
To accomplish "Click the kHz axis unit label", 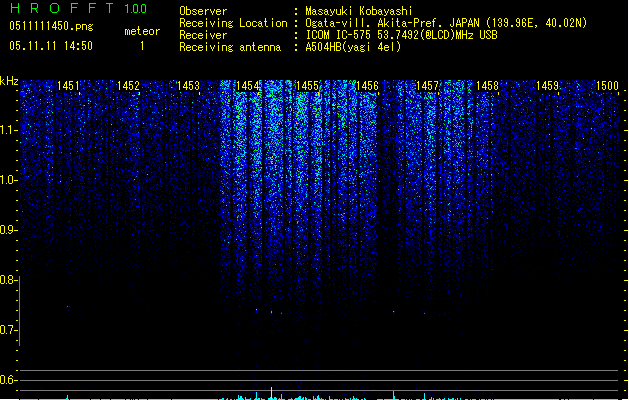I will point(9,81).
